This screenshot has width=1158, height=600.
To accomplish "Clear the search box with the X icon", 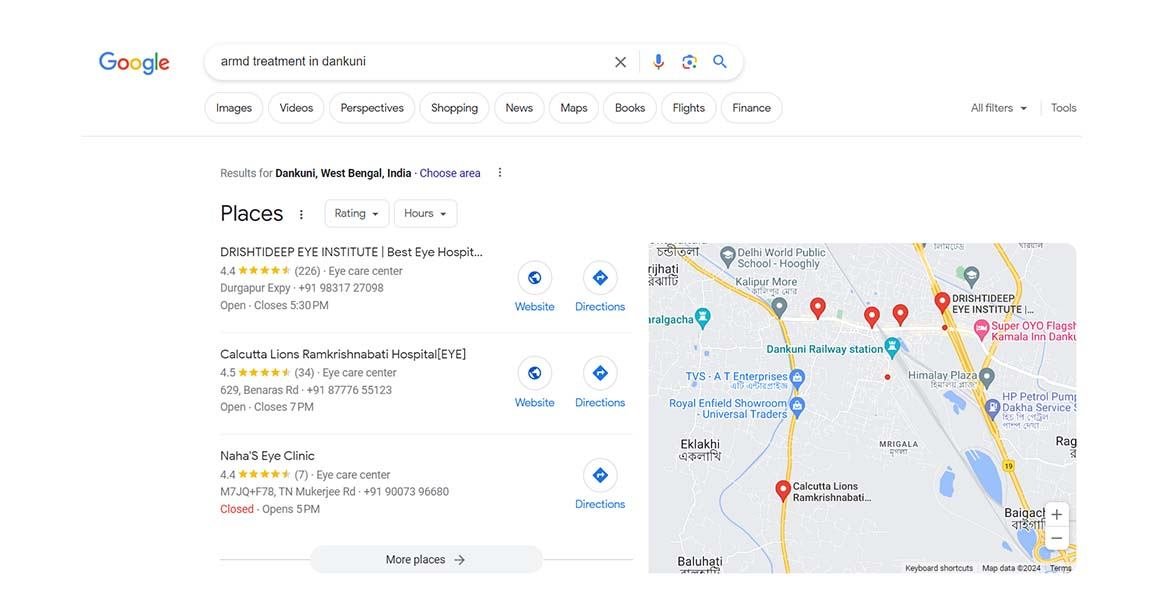I will click(x=620, y=62).
